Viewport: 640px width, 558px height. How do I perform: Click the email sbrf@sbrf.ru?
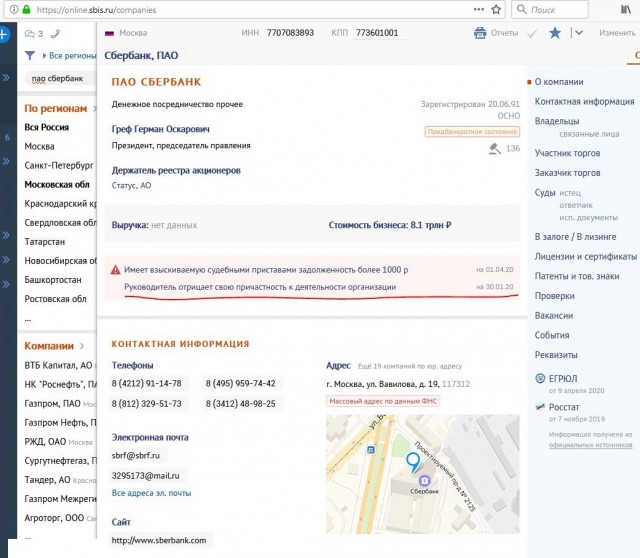136,456
